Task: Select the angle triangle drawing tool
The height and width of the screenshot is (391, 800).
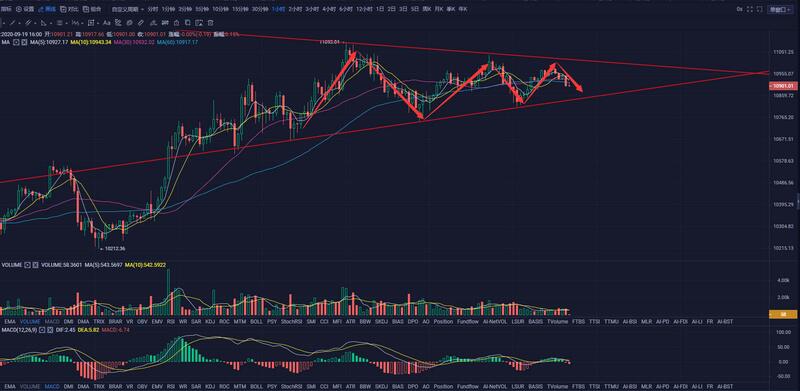Action: [x=43, y=22]
